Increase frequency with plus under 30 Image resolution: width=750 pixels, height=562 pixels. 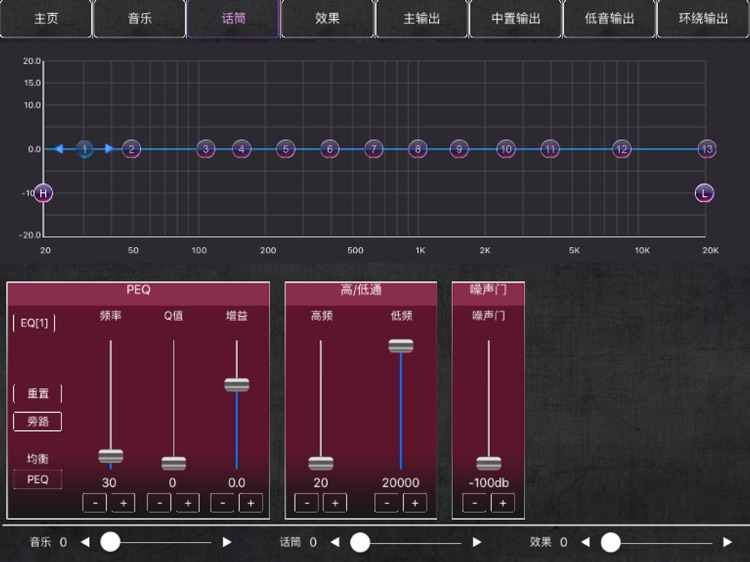point(123,503)
